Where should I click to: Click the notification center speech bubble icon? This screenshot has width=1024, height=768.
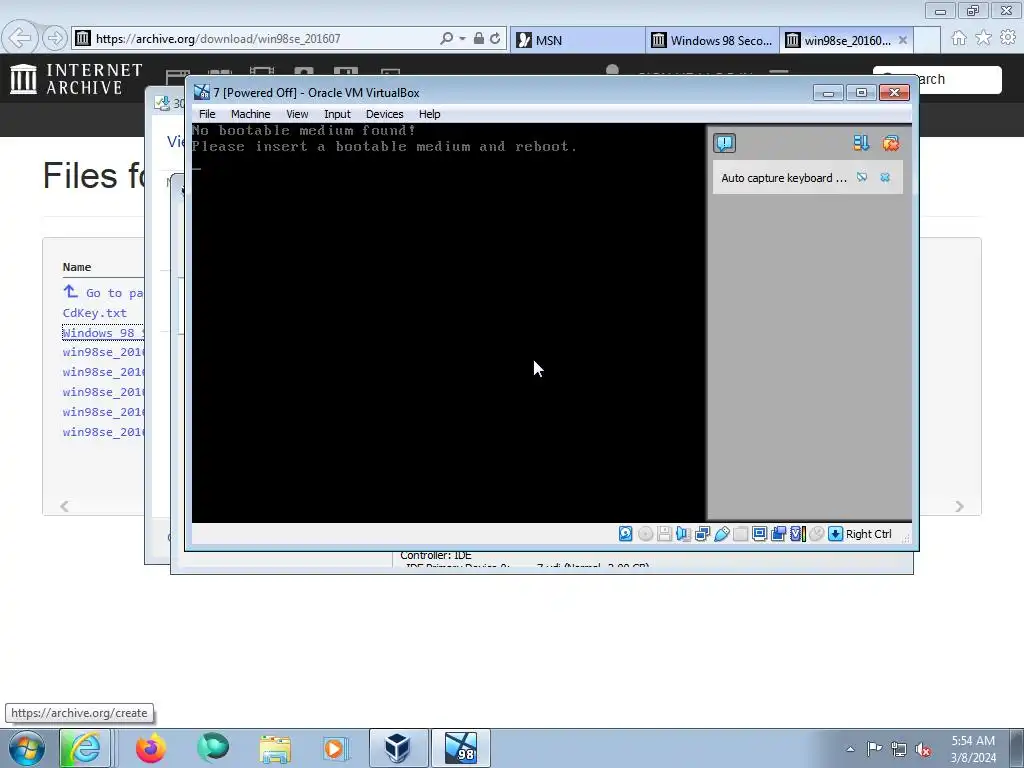click(x=724, y=143)
